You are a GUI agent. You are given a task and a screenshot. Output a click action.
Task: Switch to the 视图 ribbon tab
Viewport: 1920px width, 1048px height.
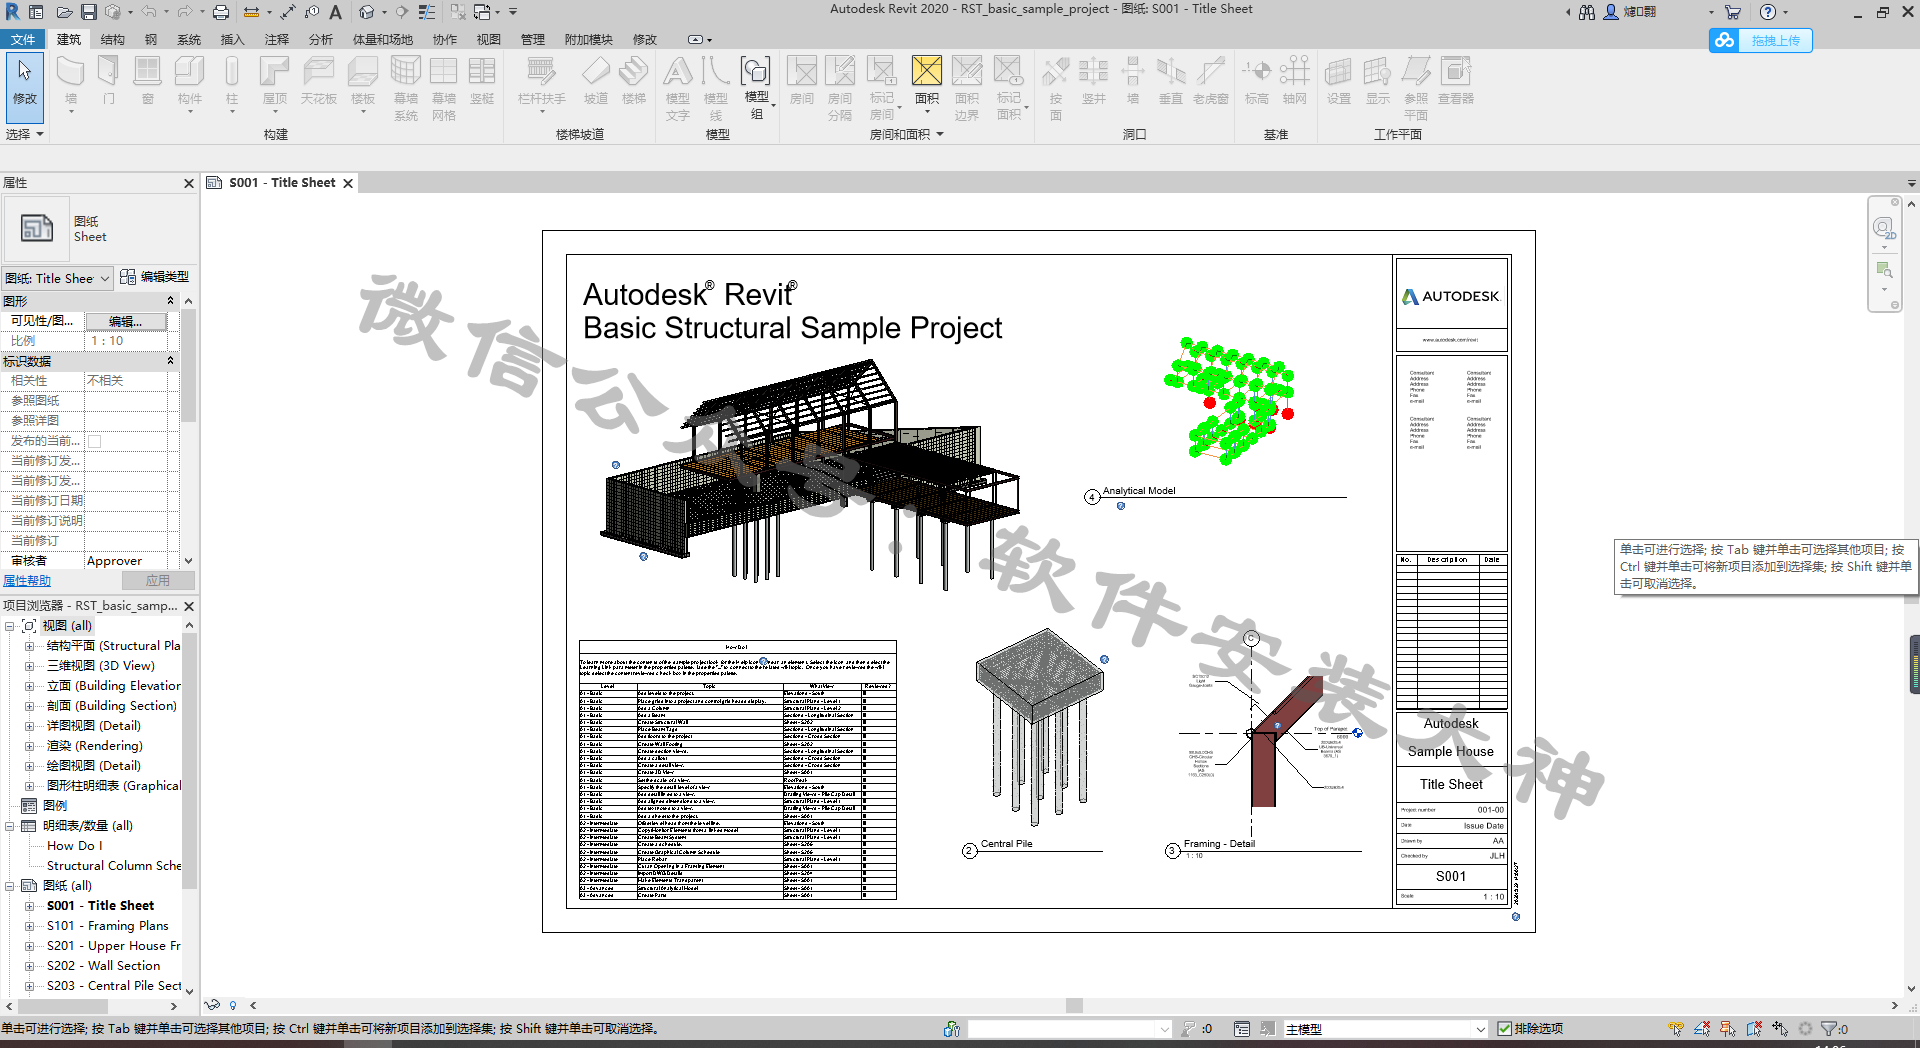coord(488,40)
